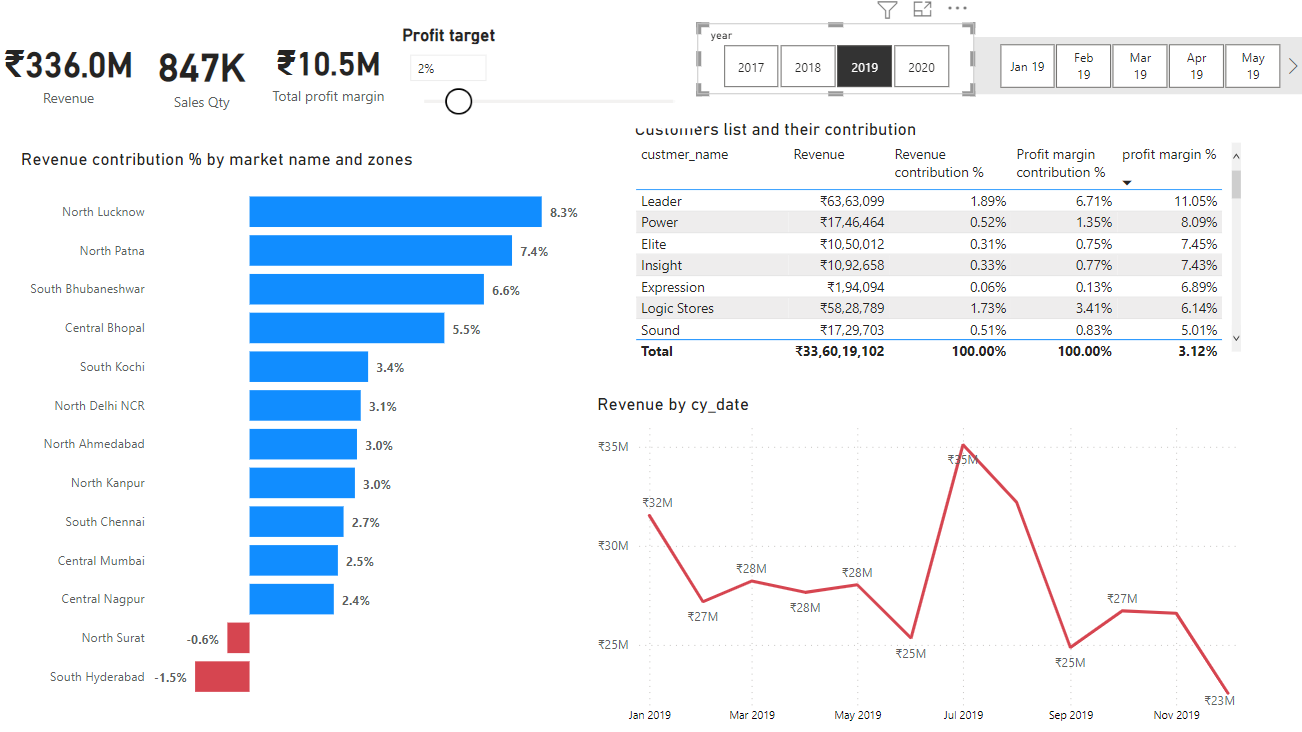Click the North Patna bar
The width and height of the screenshot is (1302, 732).
[x=381, y=250]
